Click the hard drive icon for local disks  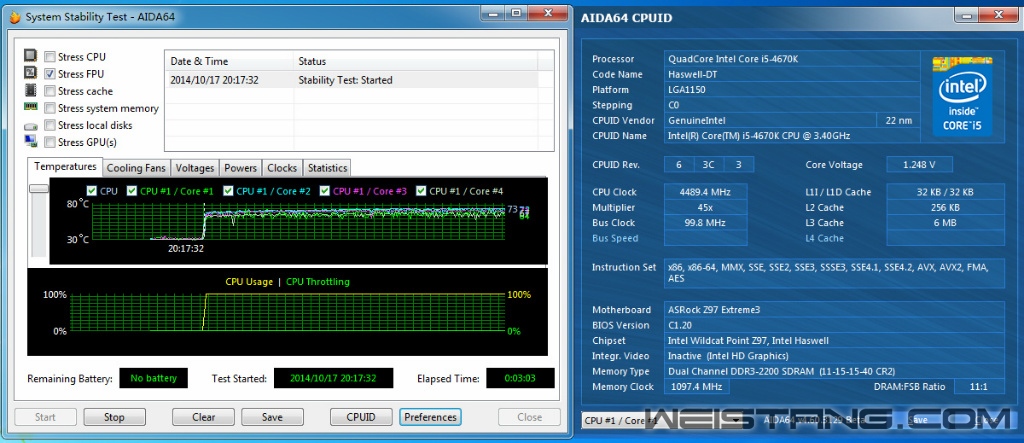[30, 126]
